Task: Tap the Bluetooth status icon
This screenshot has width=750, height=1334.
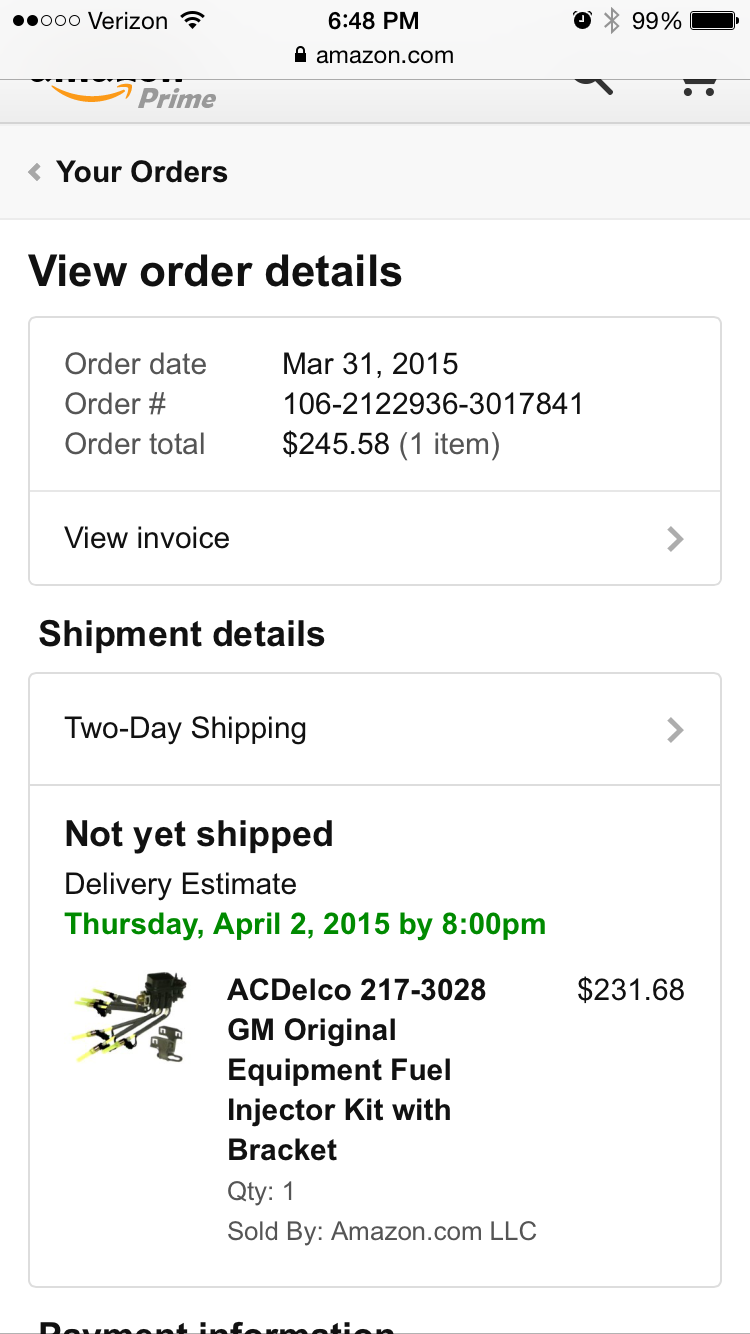Action: 612,20
